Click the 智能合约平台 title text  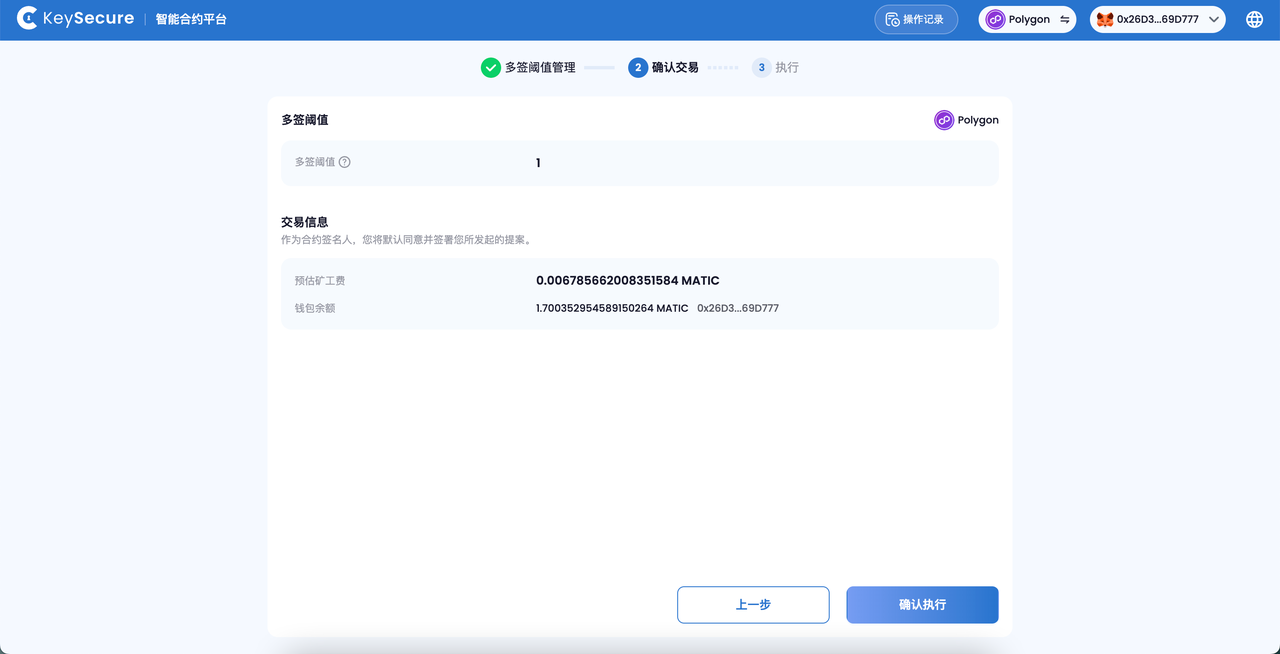(189, 18)
